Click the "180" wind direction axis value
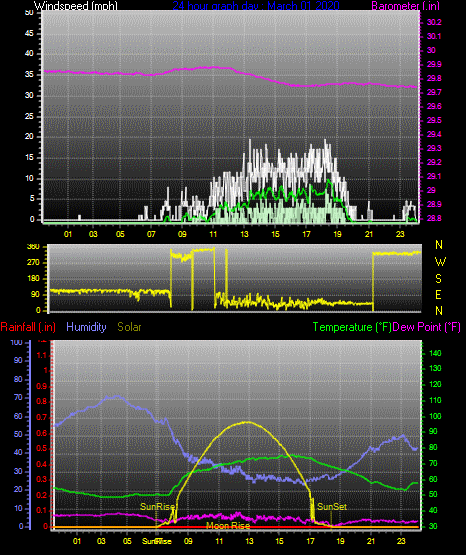Image resolution: width=466 pixels, height=555 pixels. coord(33,279)
